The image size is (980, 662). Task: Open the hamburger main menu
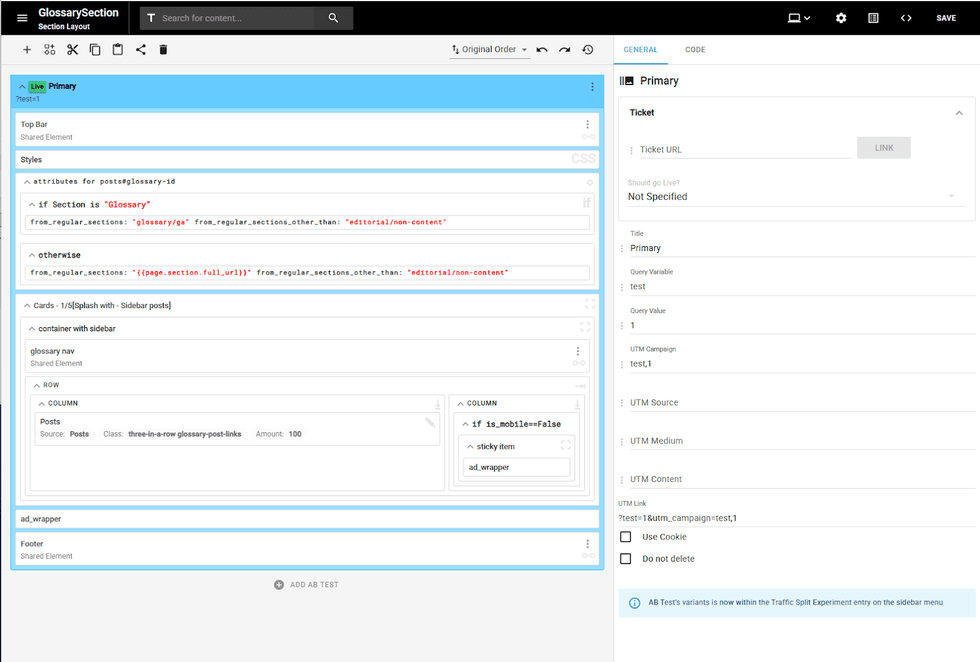(x=22, y=18)
